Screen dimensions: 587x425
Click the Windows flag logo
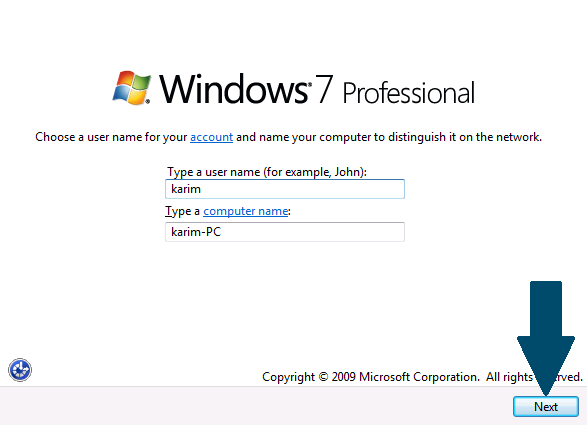tap(132, 88)
